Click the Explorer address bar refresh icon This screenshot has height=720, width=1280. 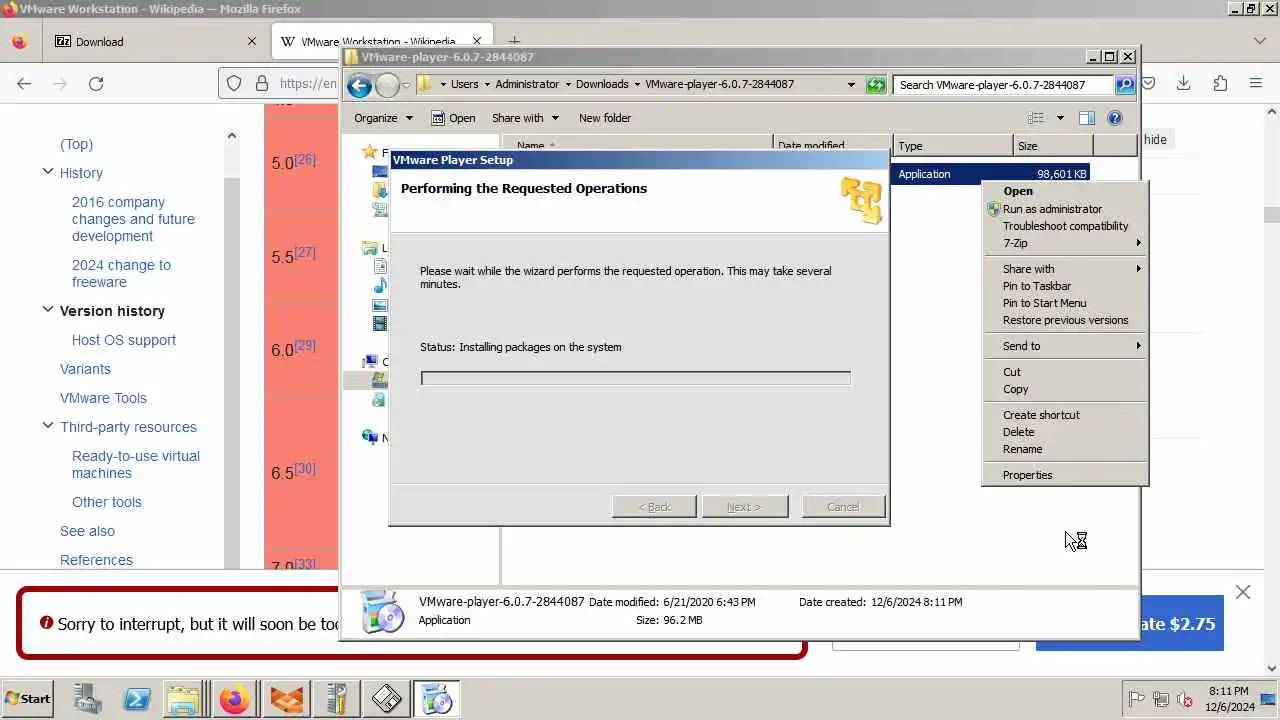pyautogui.click(x=876, y=85)
